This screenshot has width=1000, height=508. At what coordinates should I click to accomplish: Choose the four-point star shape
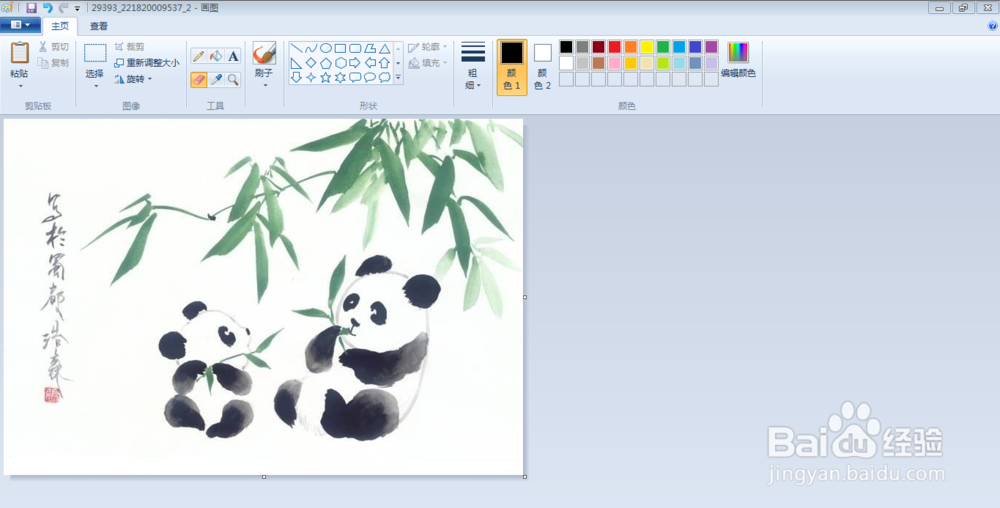click(x=311, y=77)
